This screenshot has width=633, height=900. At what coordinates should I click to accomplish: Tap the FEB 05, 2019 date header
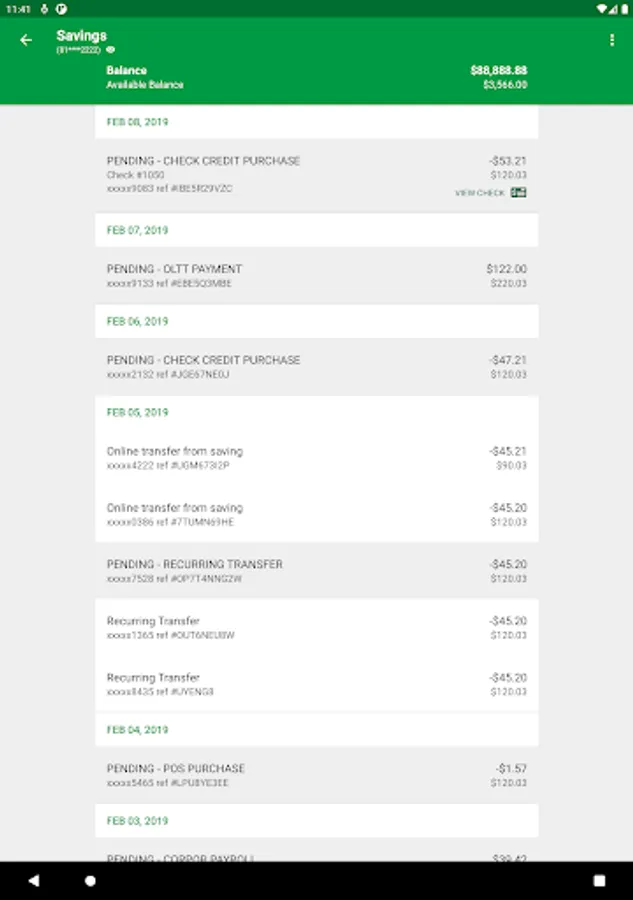coord(138,412)
